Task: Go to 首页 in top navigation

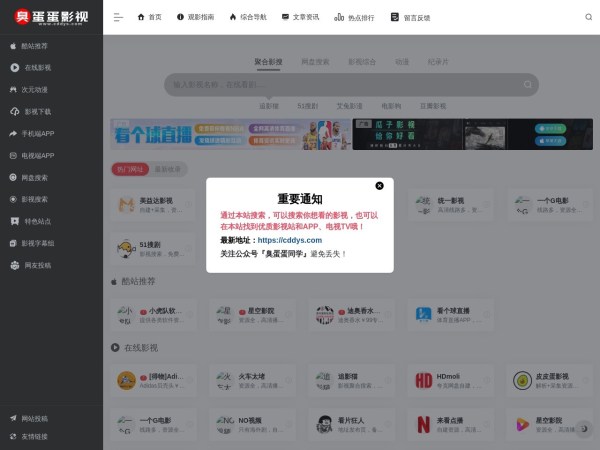Action: (x=148, y=17)
